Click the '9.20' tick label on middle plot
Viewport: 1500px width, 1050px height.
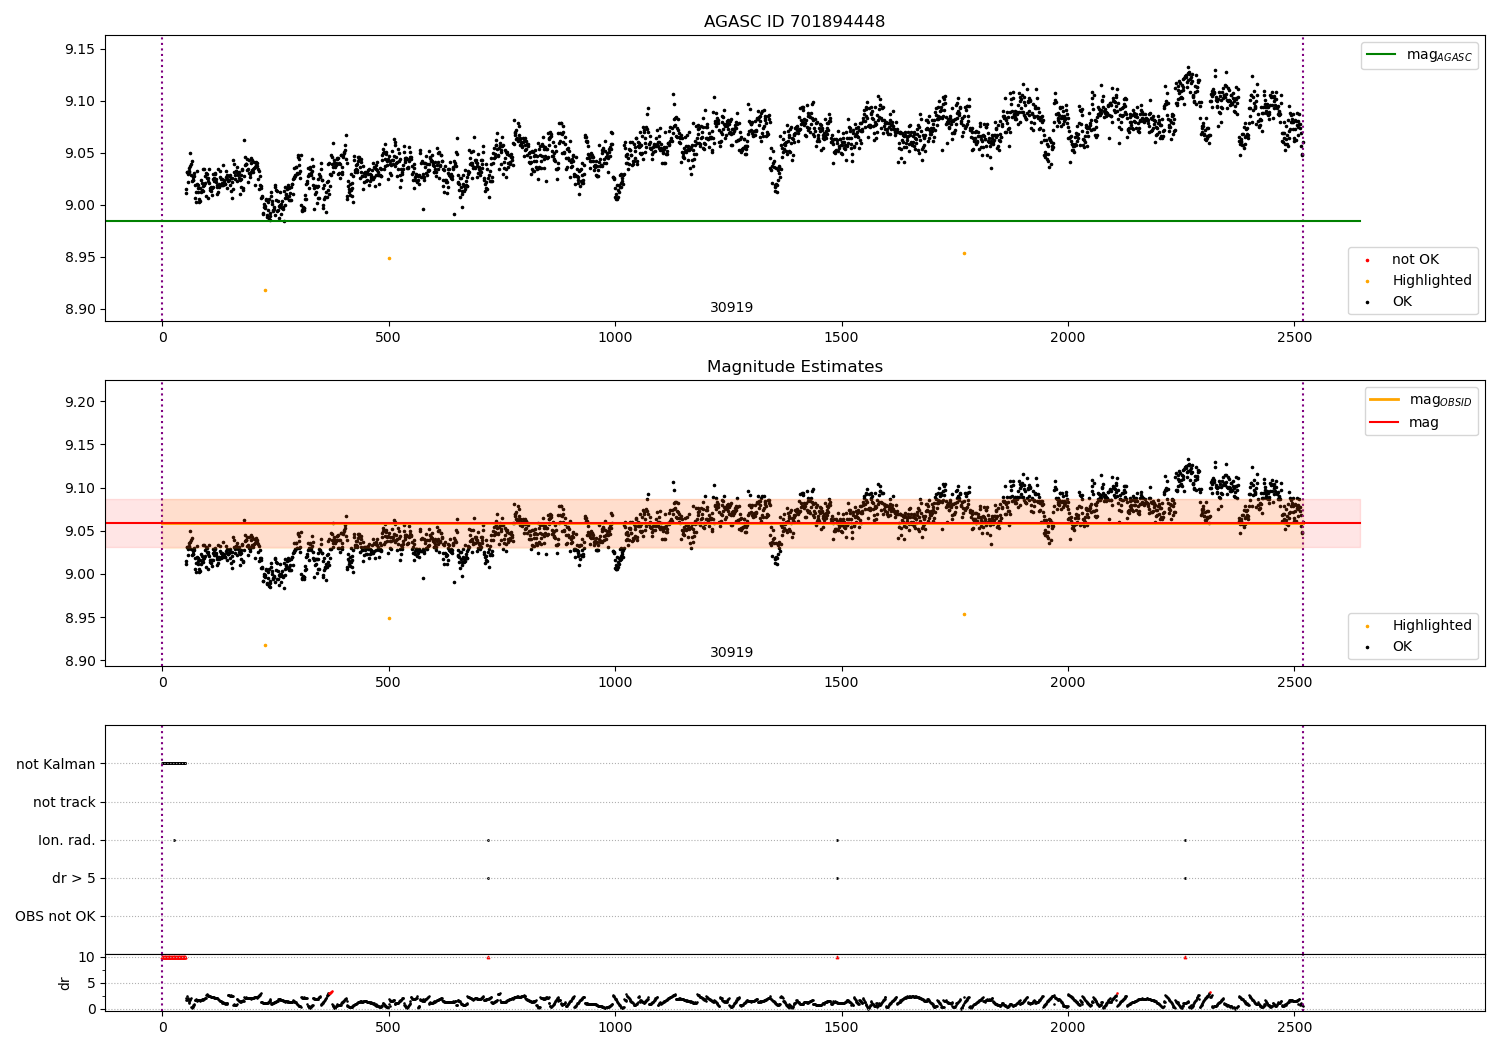click(79, 402)
